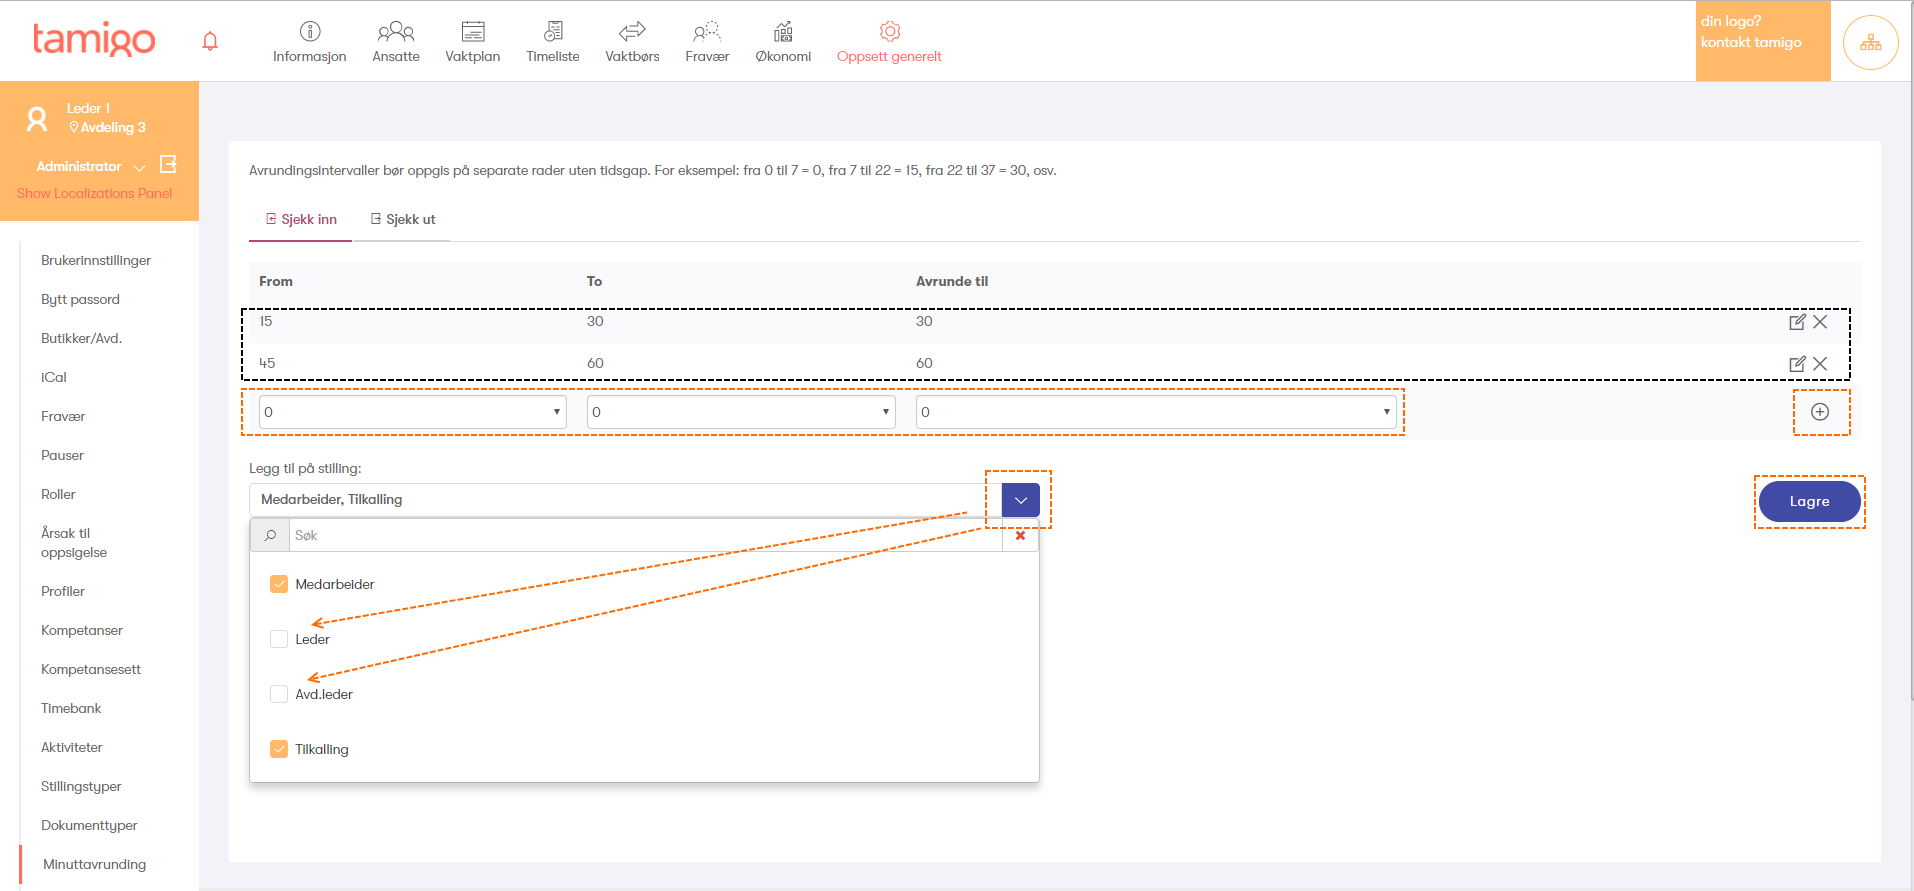This screenshot has width=1914, height=891.
Task: Open Brukerinnstillinger in sidebar
Action: (x=96, y=260)
